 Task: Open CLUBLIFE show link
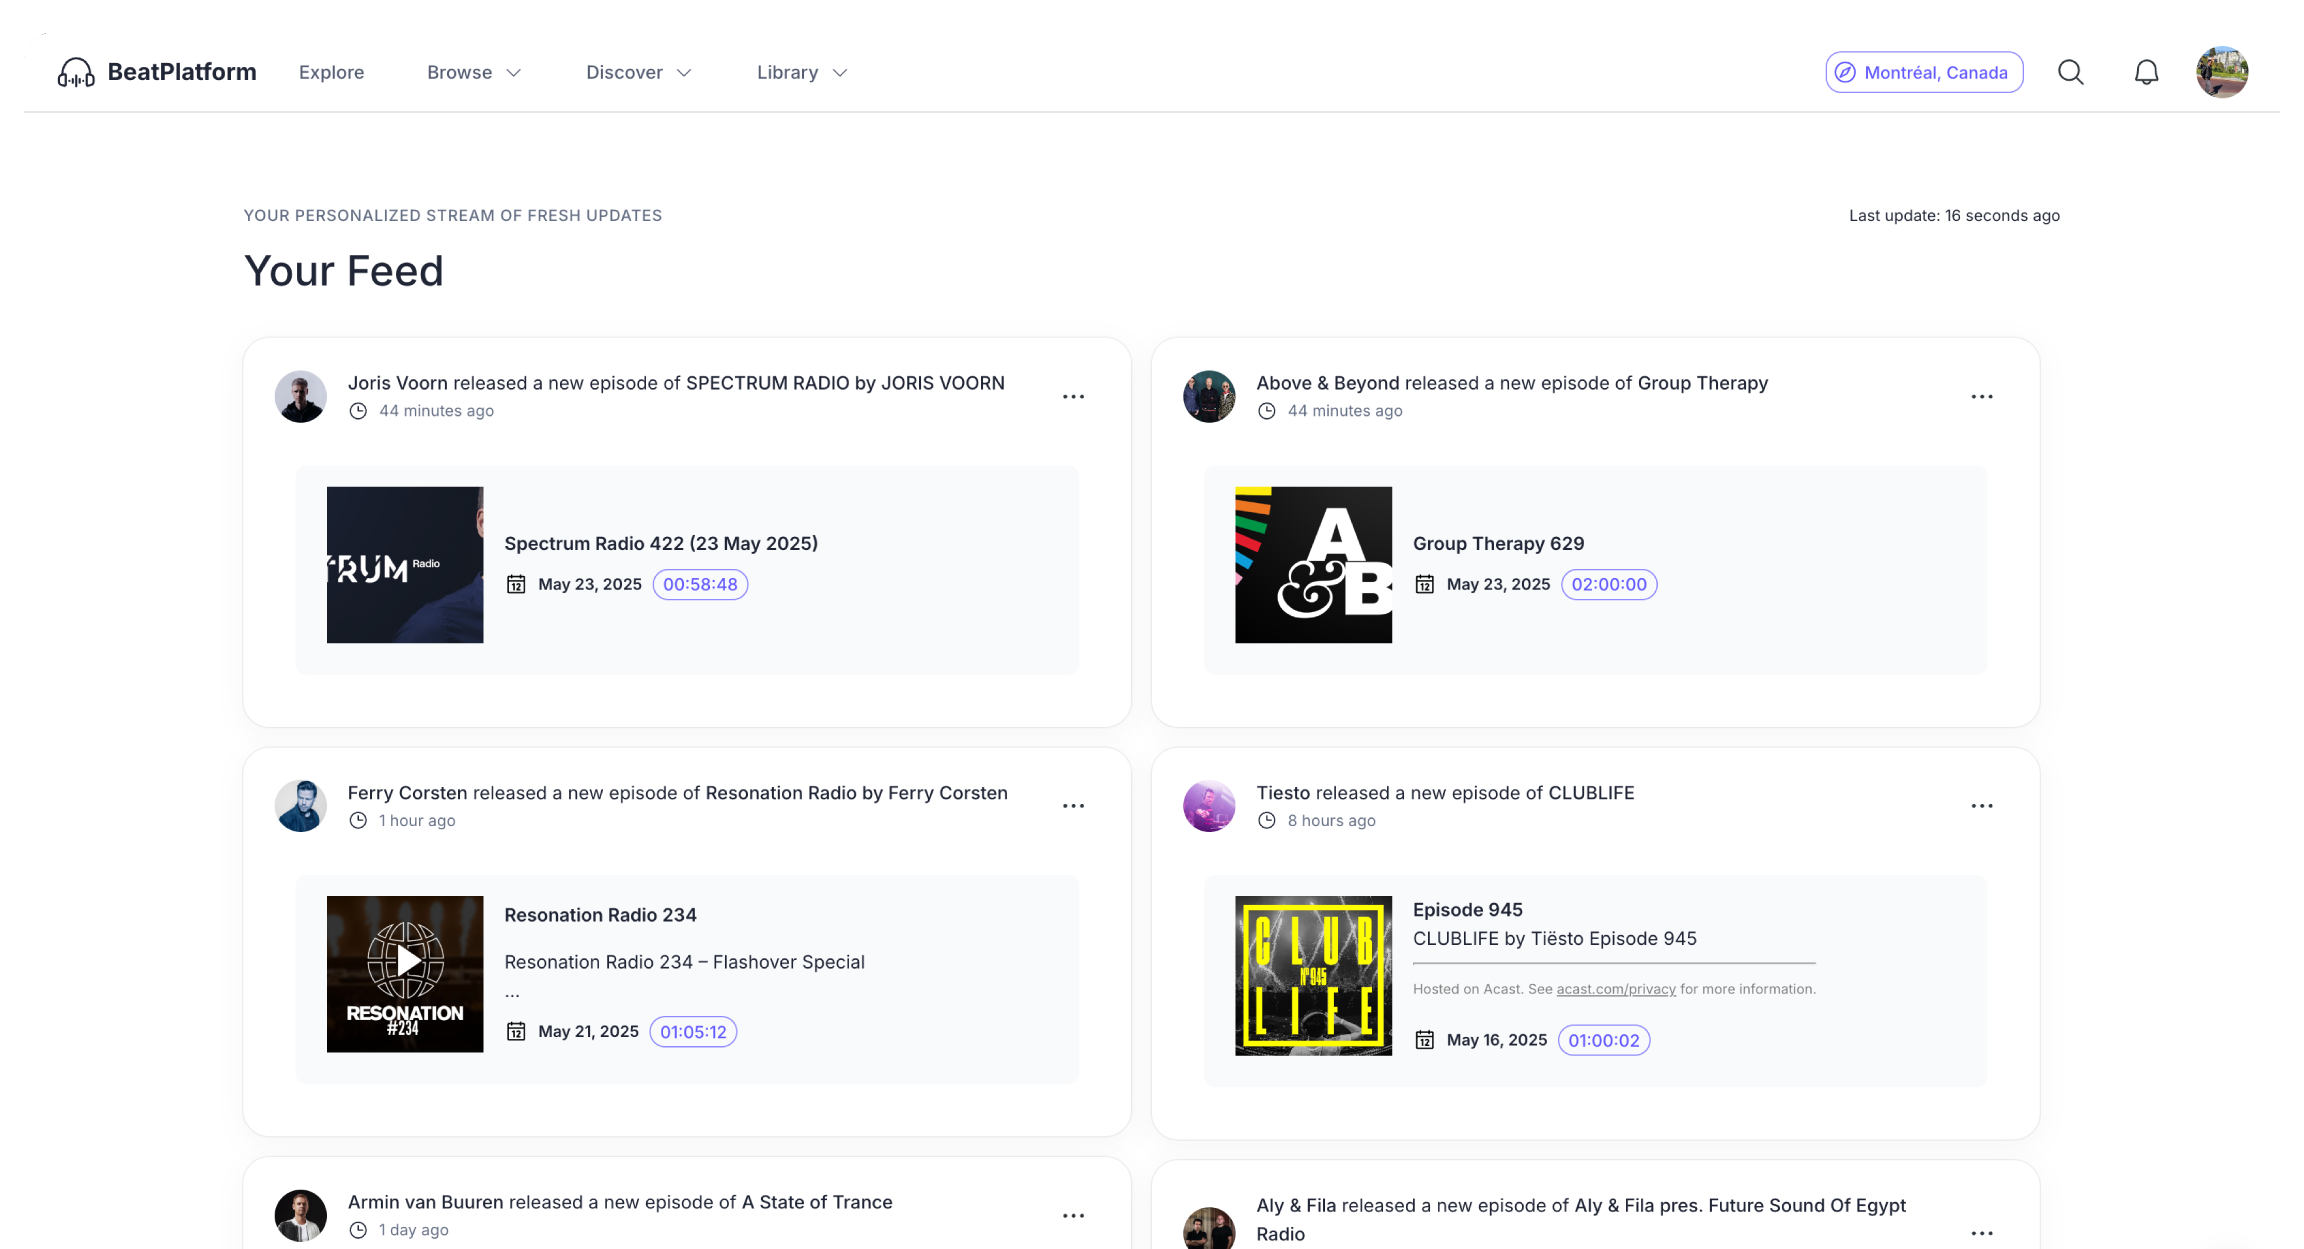click(1591, 793)
